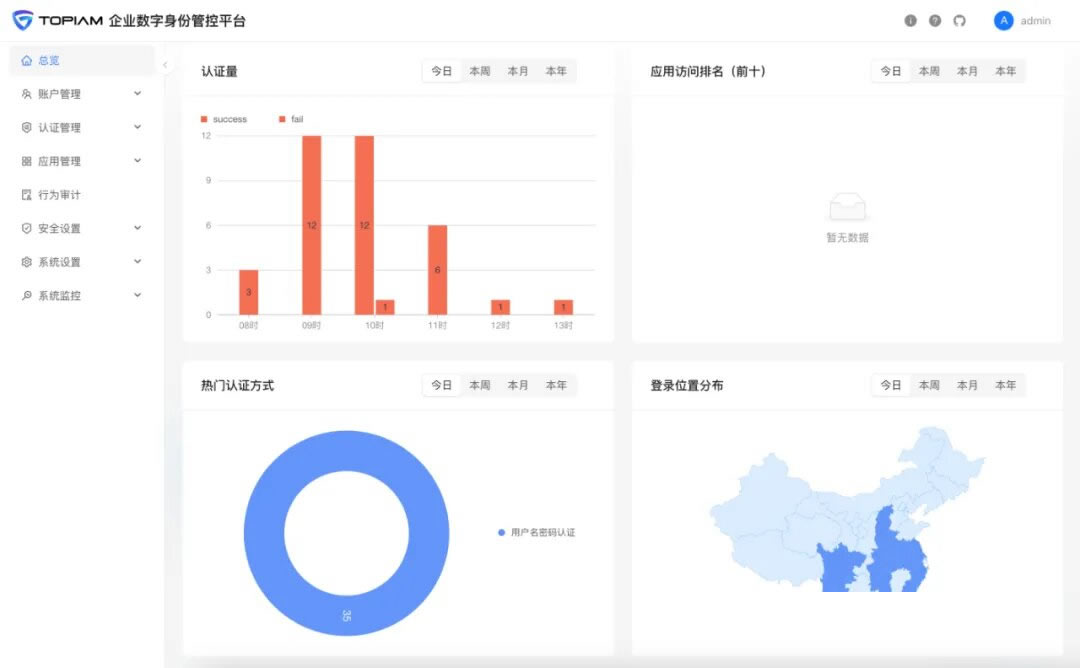
Task: Click the China login map
Action: point(847,510)
